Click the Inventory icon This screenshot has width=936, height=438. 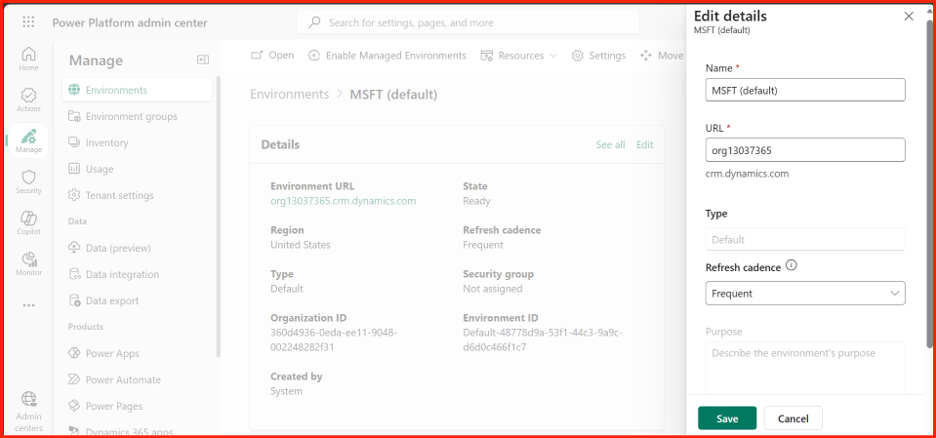[74, 143]
